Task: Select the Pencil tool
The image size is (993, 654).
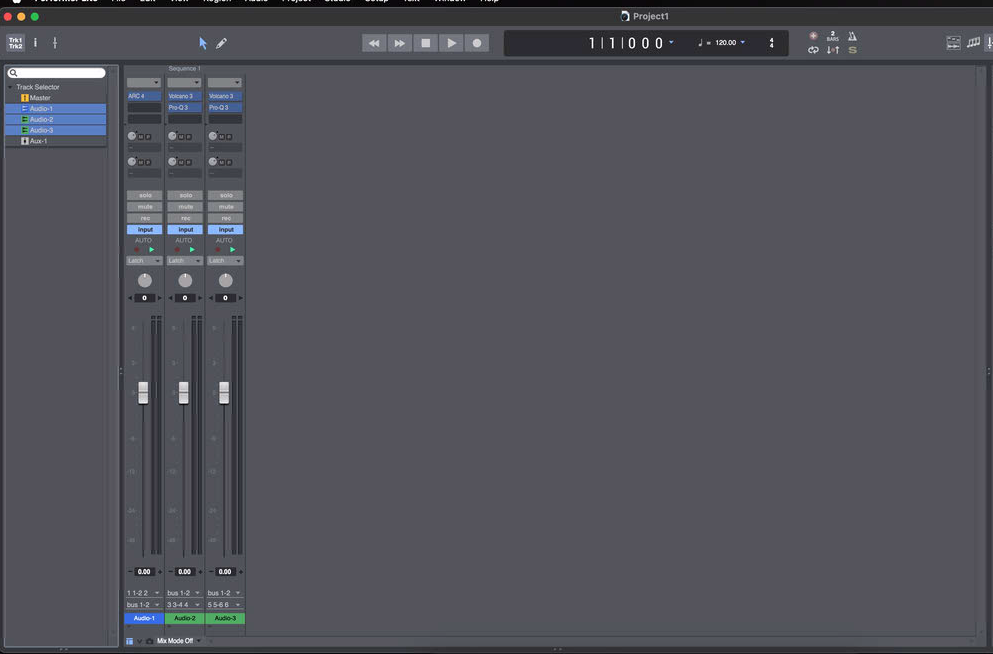Action: pos(222,43)
